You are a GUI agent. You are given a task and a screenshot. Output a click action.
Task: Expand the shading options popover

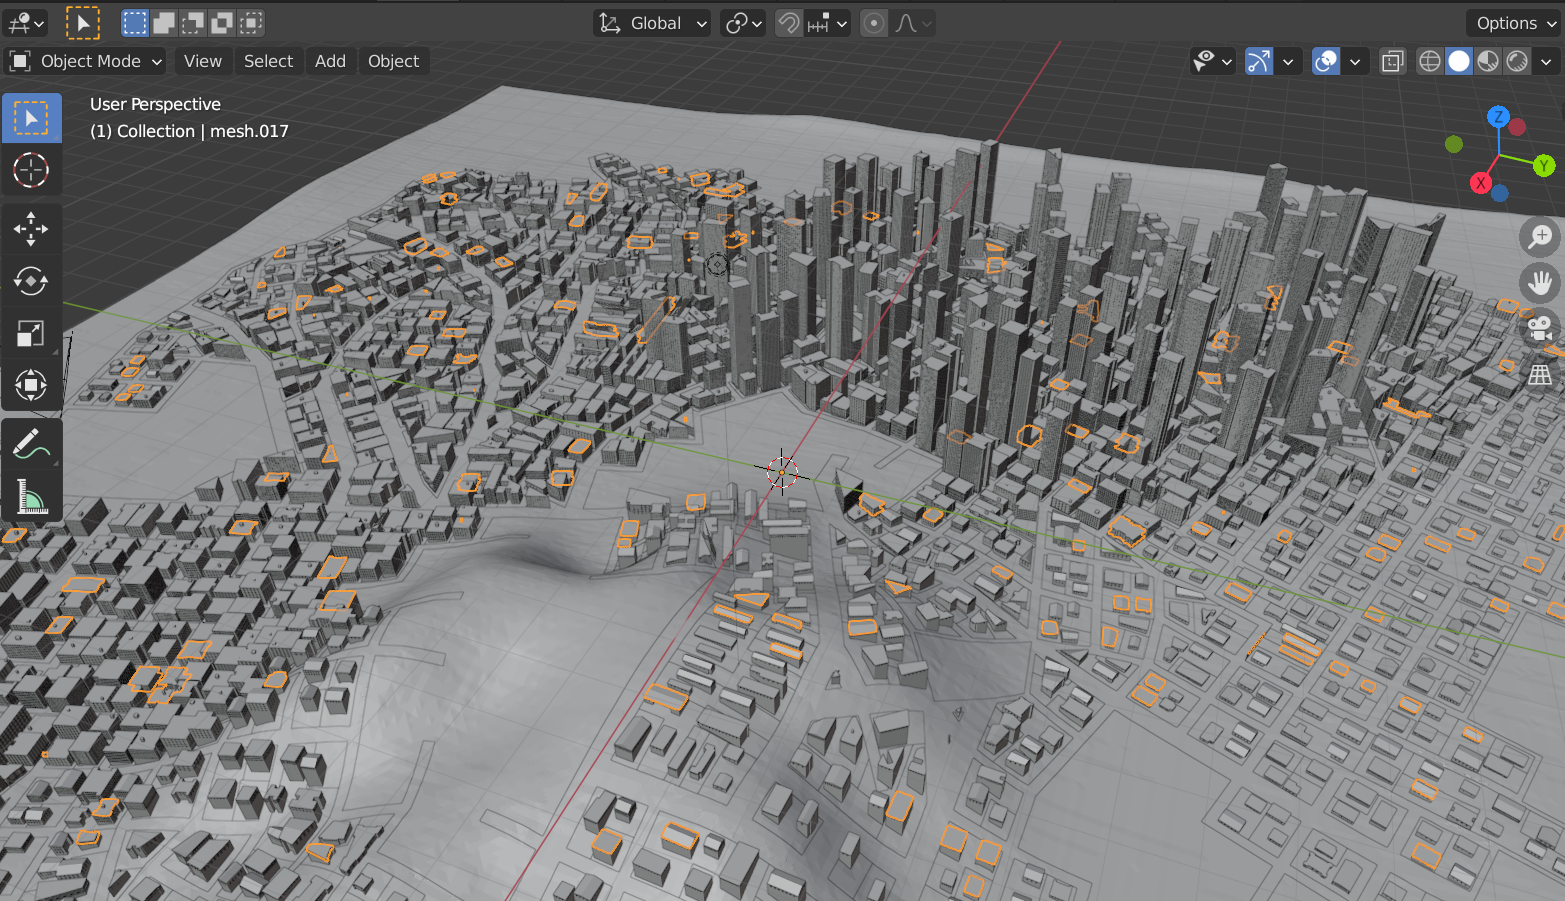(x=1546, y=61)
